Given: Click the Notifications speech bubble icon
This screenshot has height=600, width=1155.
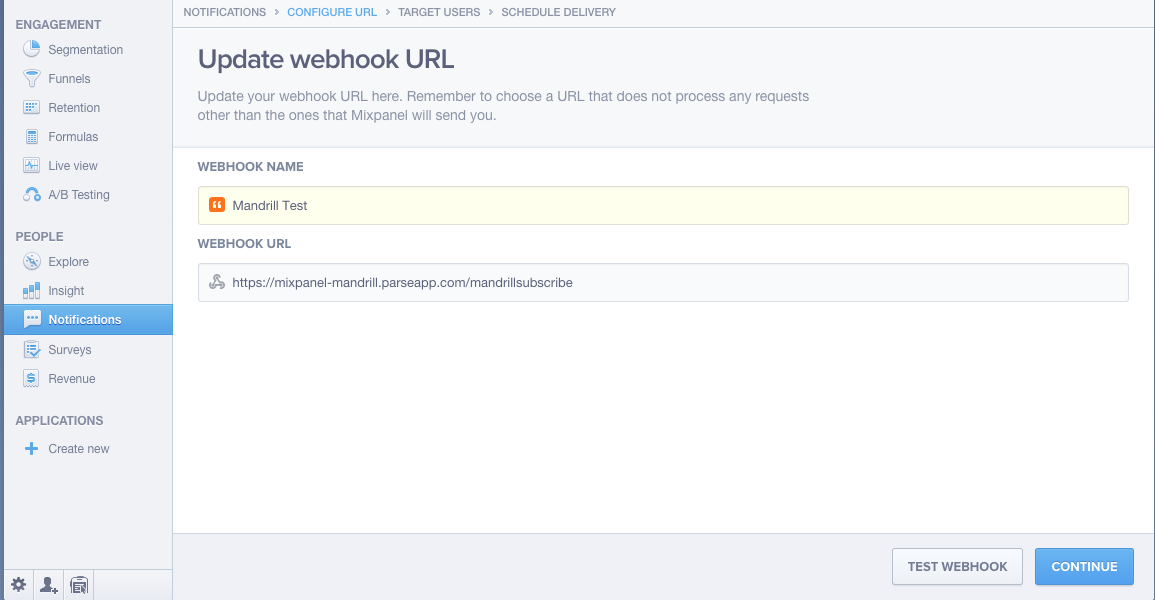Looking at the screenshot, I should pos(32,320).
